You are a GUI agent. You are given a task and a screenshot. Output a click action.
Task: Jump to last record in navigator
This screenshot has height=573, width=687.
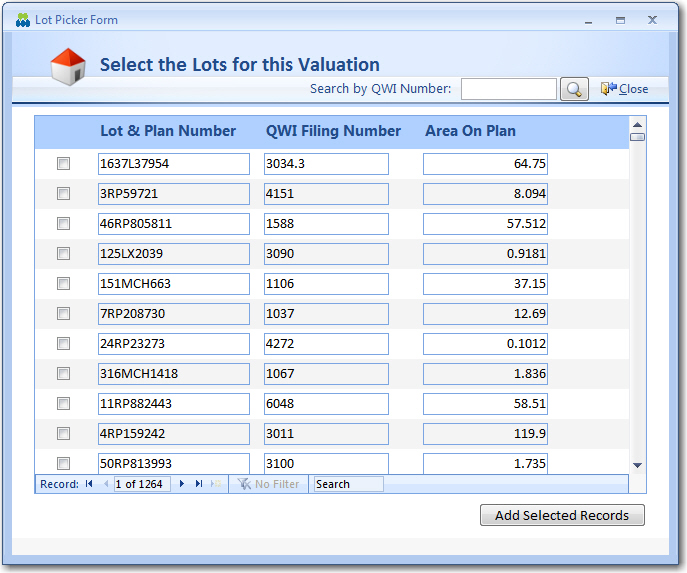click(199, 484)
